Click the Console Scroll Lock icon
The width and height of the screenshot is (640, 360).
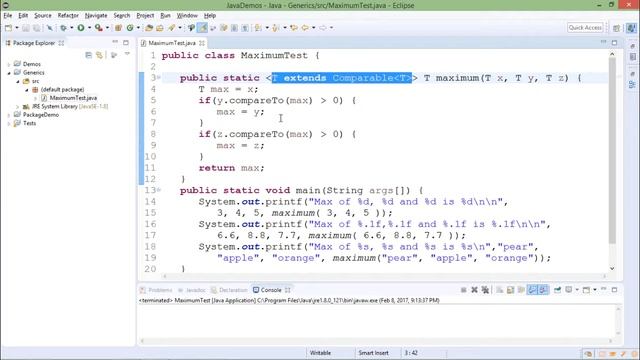click(x=510, y=290)
